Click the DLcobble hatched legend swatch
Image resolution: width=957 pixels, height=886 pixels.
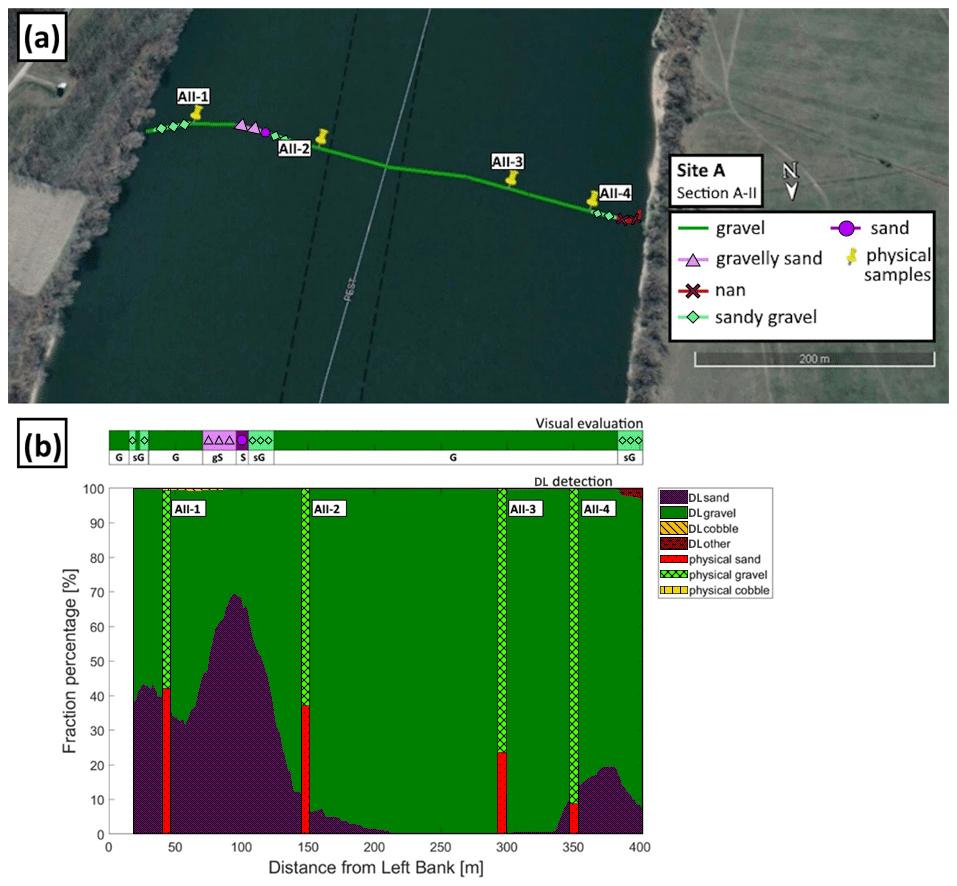pyautogui.click(x=673, y=527)
